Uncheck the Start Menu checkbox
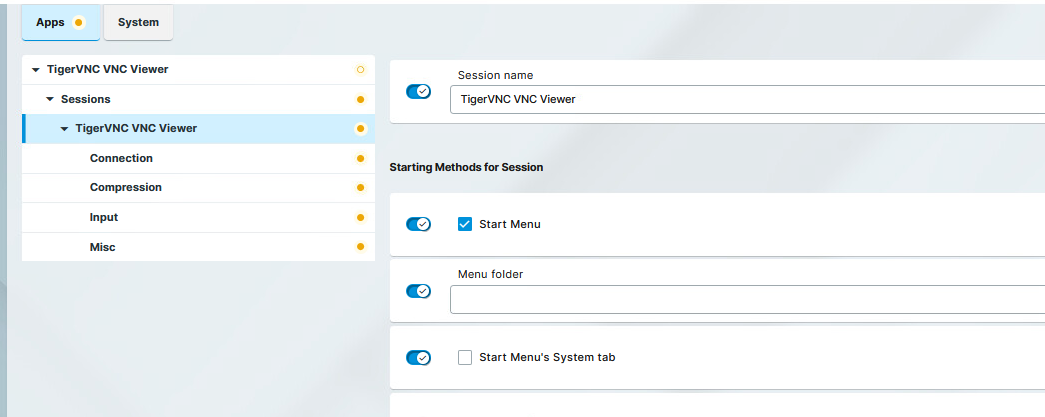This screenshot has height=417, width=1045. pyautogui.click(x=465, y=224)
